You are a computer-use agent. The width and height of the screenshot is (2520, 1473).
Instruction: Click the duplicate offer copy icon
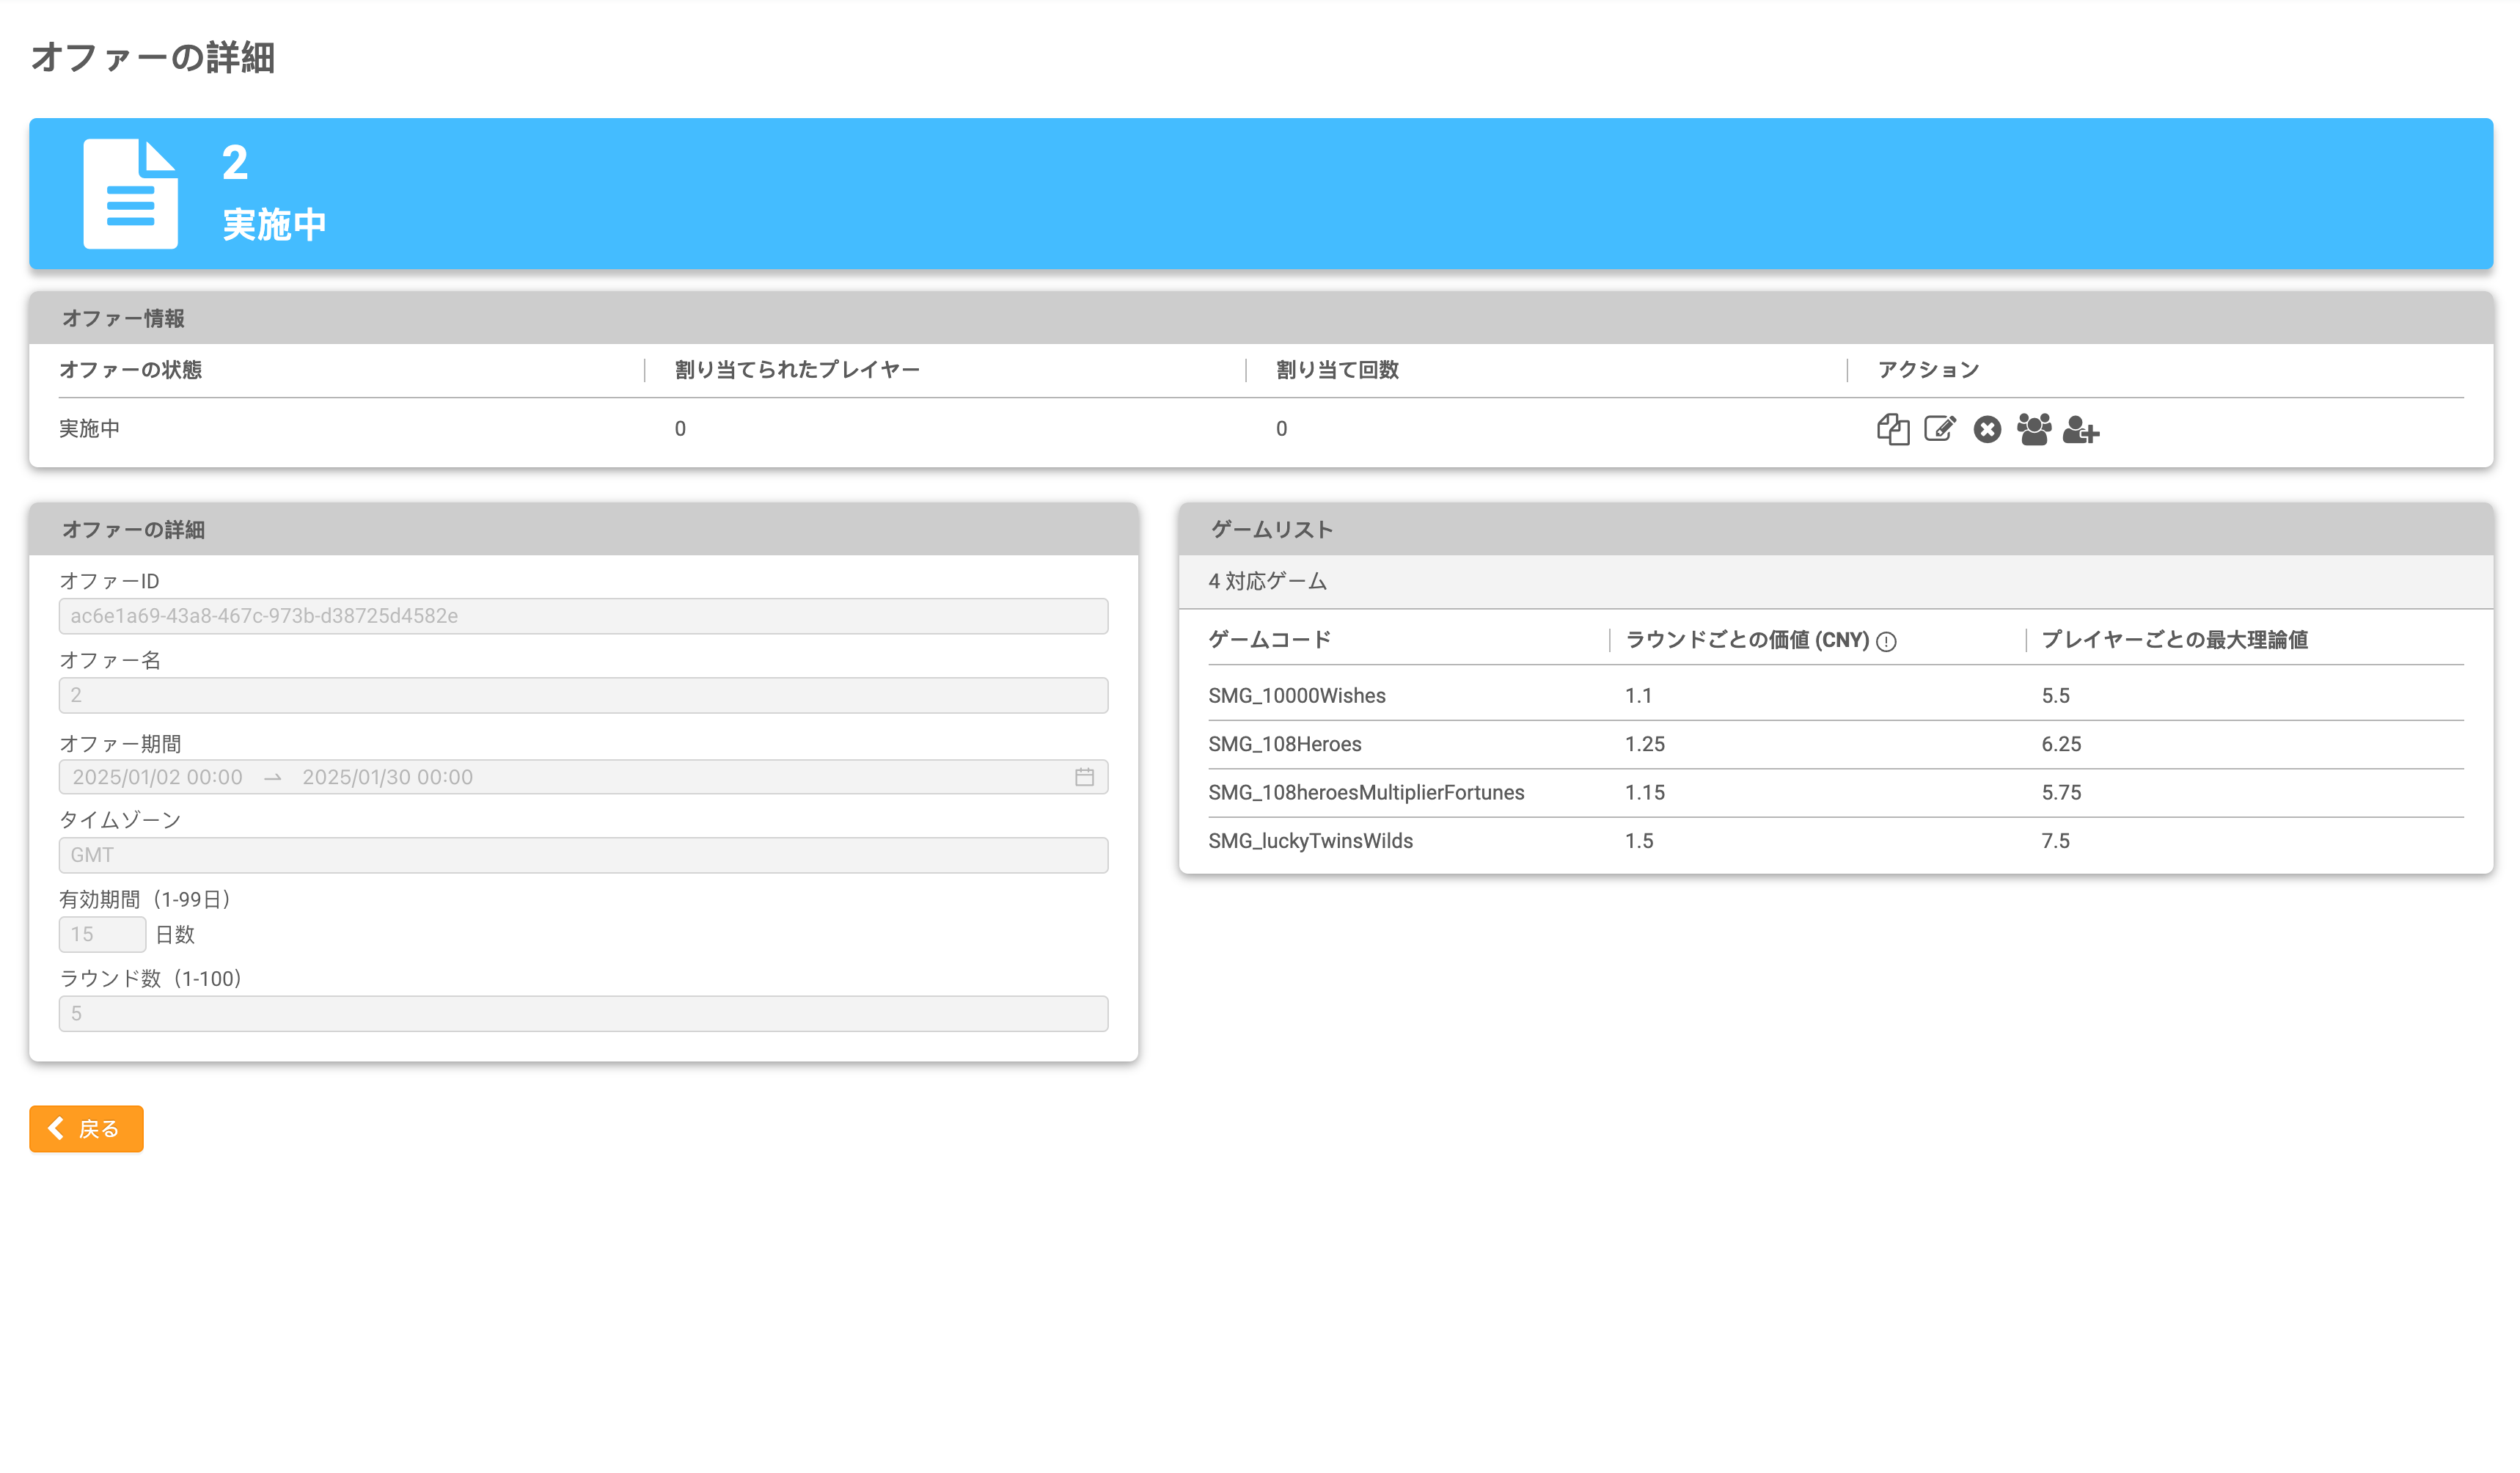[x=1892, y=429]
